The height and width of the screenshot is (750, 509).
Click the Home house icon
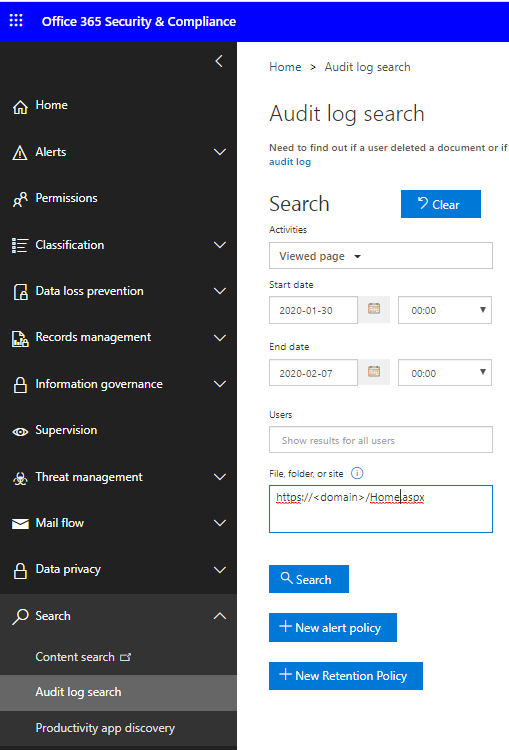click(x=20, y=107)
